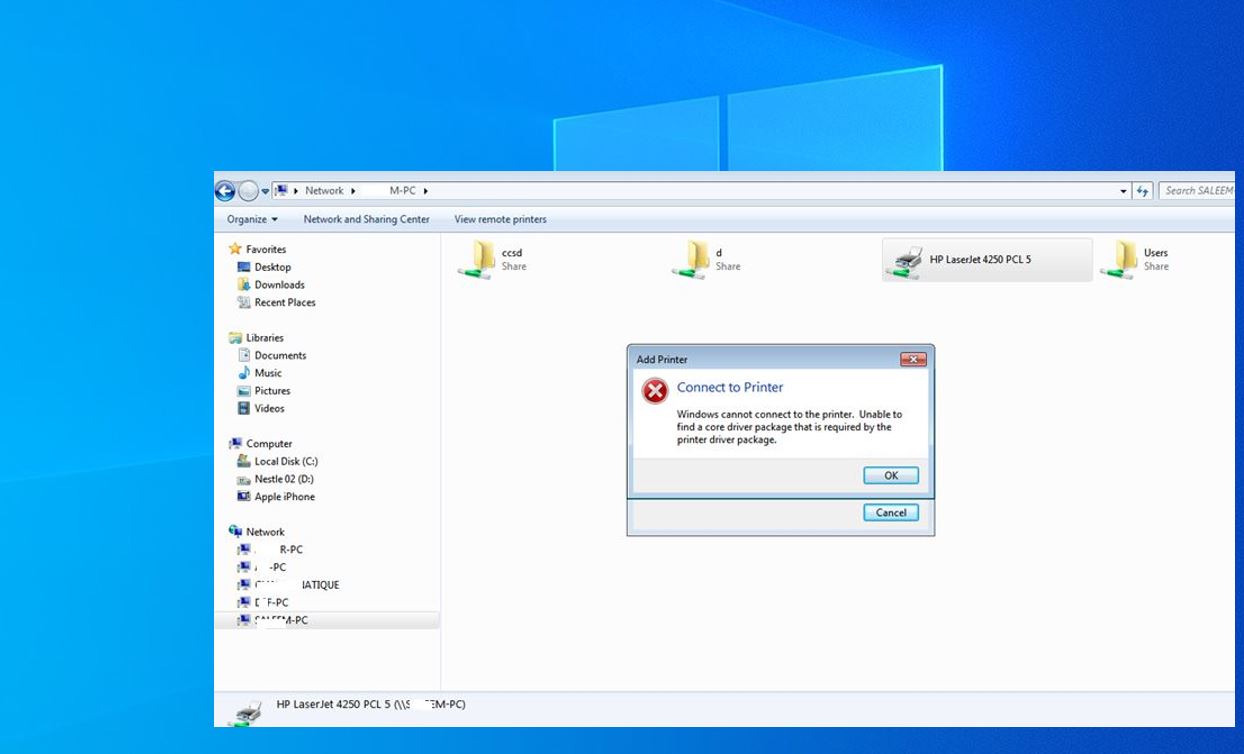1244x754 pixels.
Task: Dismiss the printer error with OK
Action: 889,475
